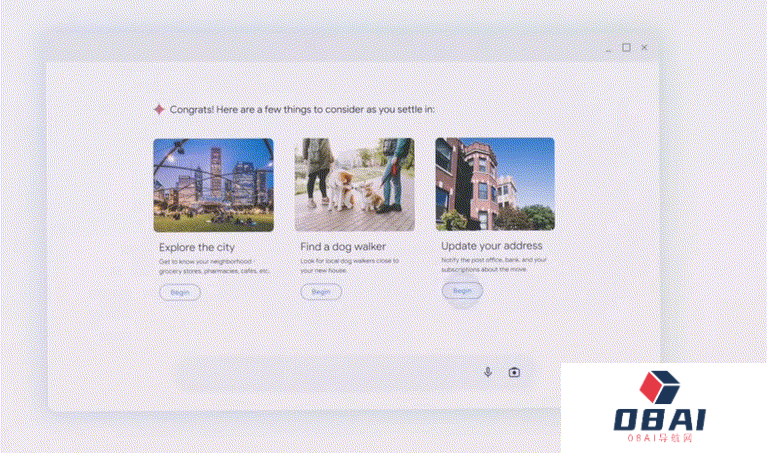Begin the Update your address suggestion

(462, 291)
